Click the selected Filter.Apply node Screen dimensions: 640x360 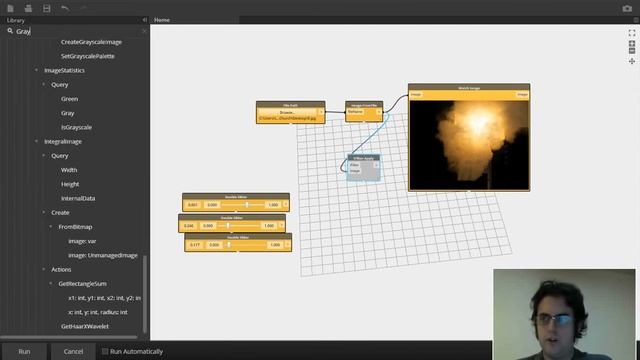pos(363,167)
